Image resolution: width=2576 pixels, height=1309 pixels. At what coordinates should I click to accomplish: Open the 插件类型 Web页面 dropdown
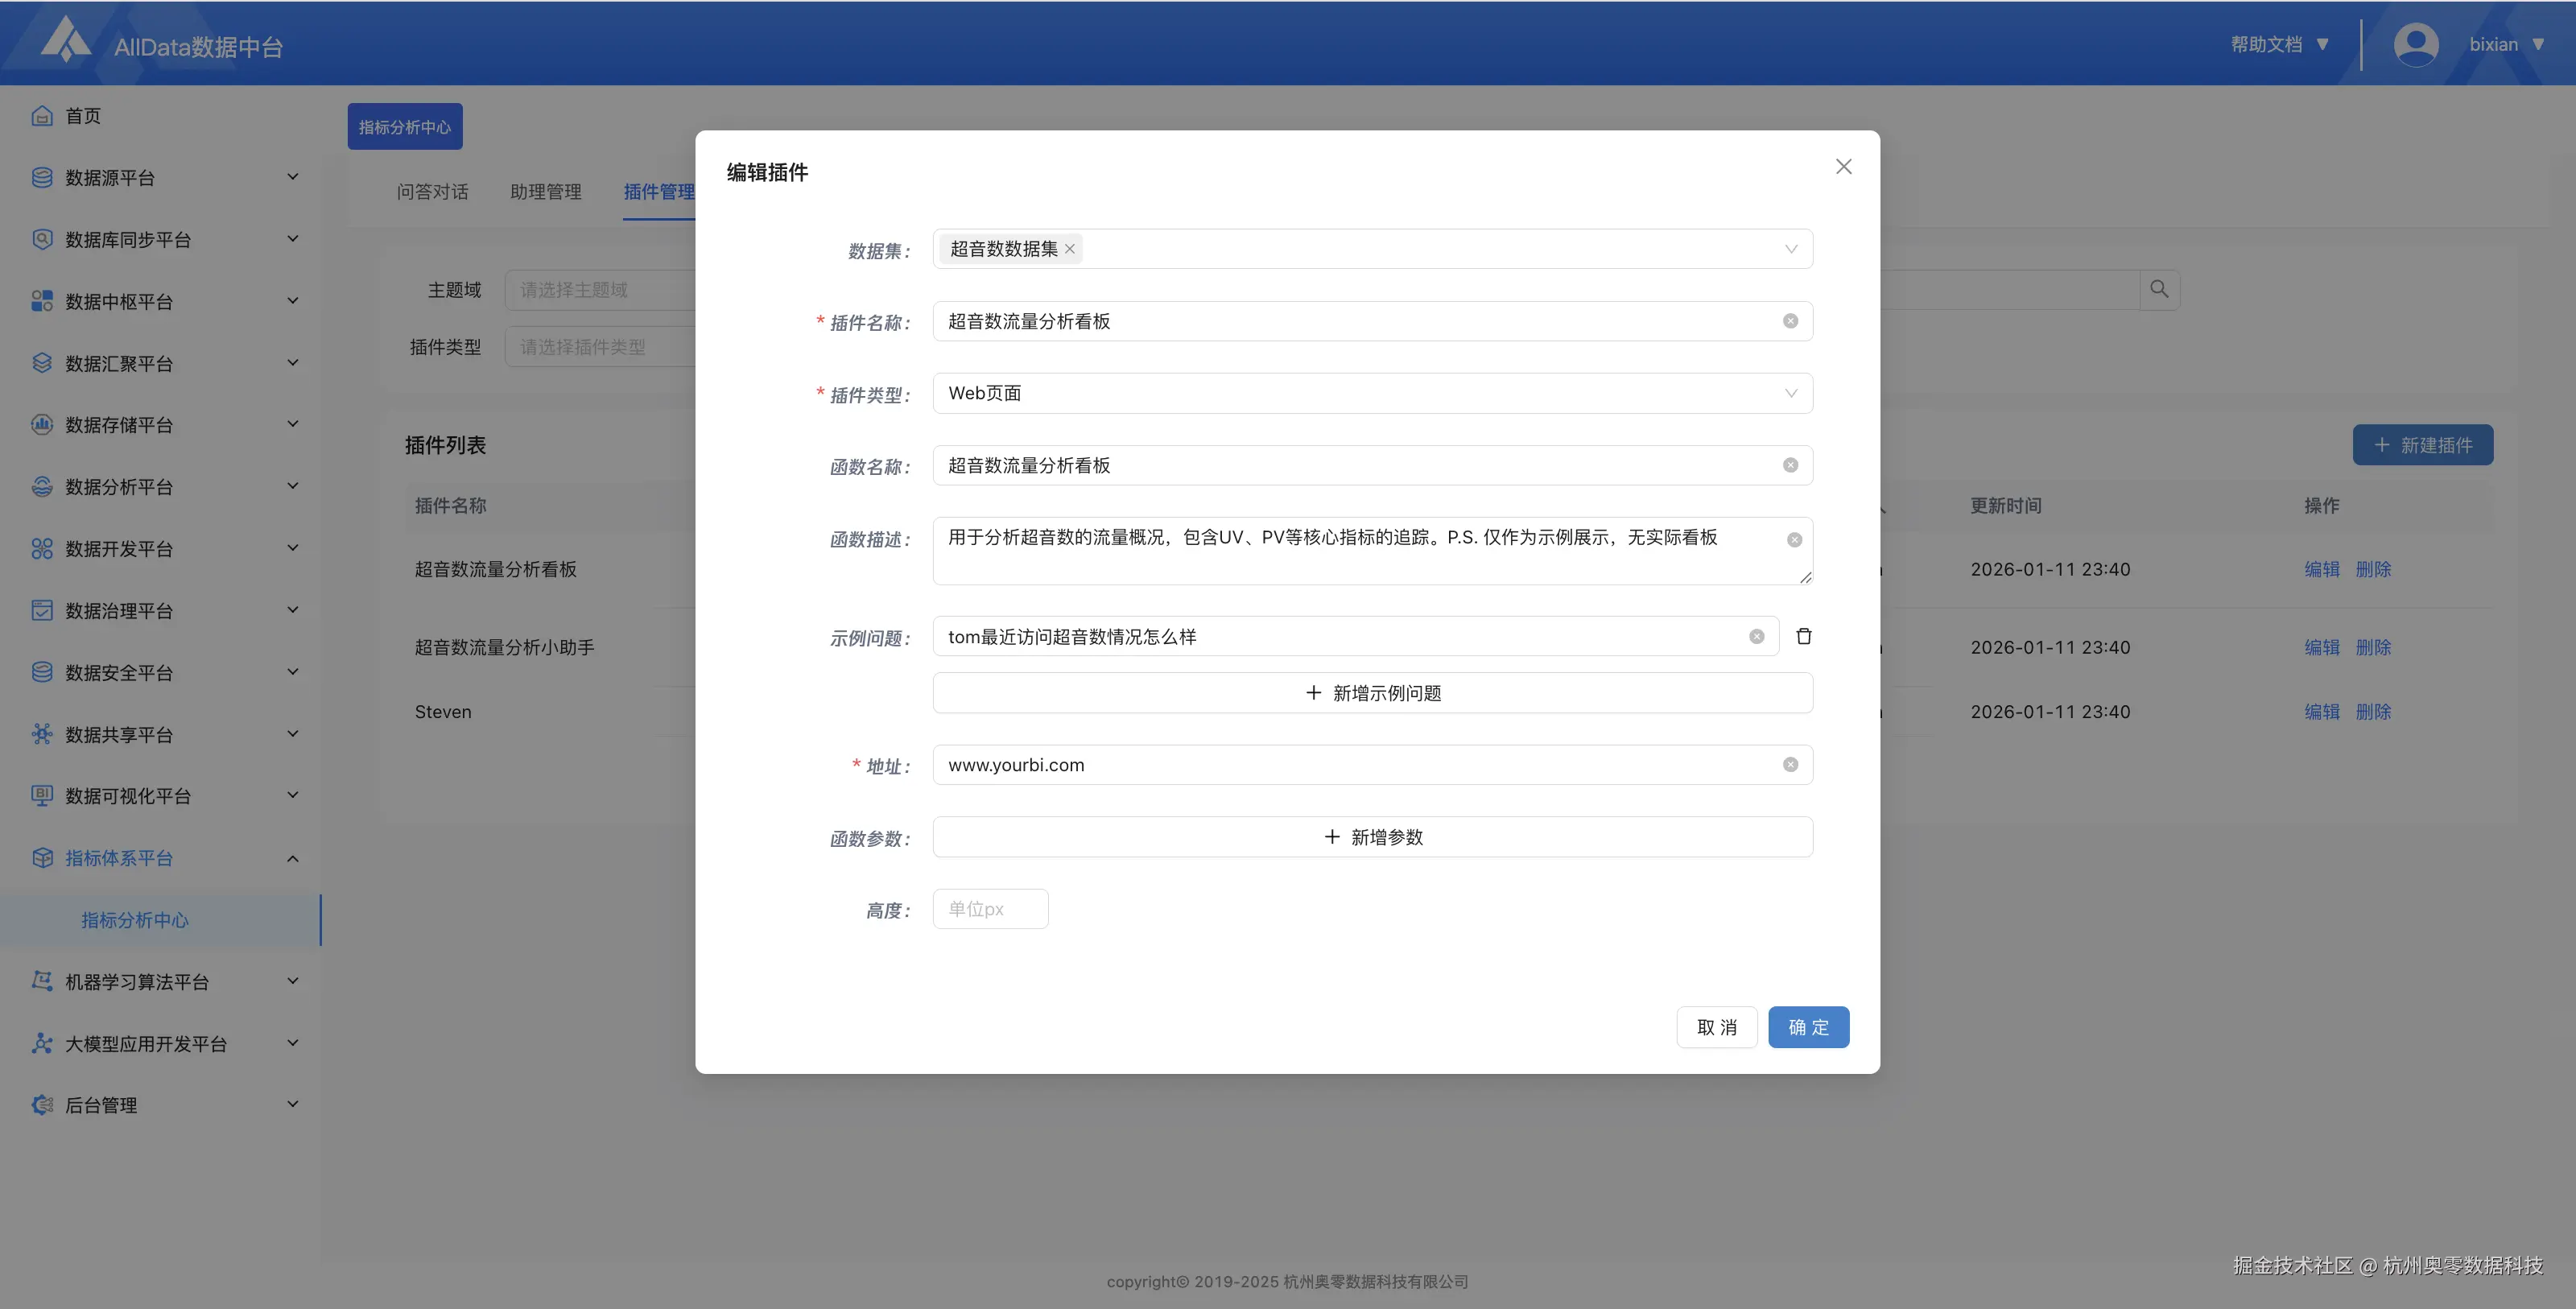[1372, 393]
